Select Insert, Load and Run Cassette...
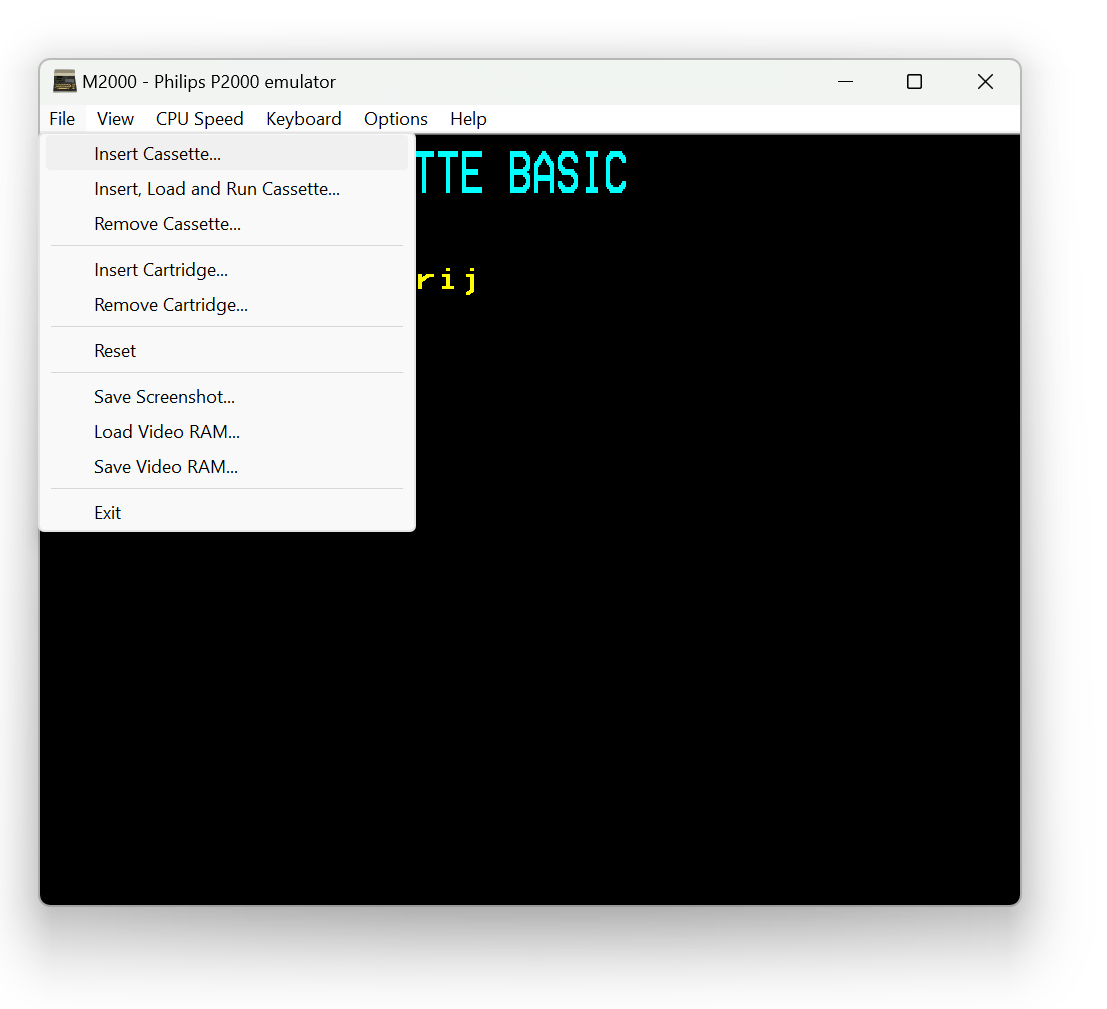This screenshot has height=1009, width=1107. coord(227,189)
